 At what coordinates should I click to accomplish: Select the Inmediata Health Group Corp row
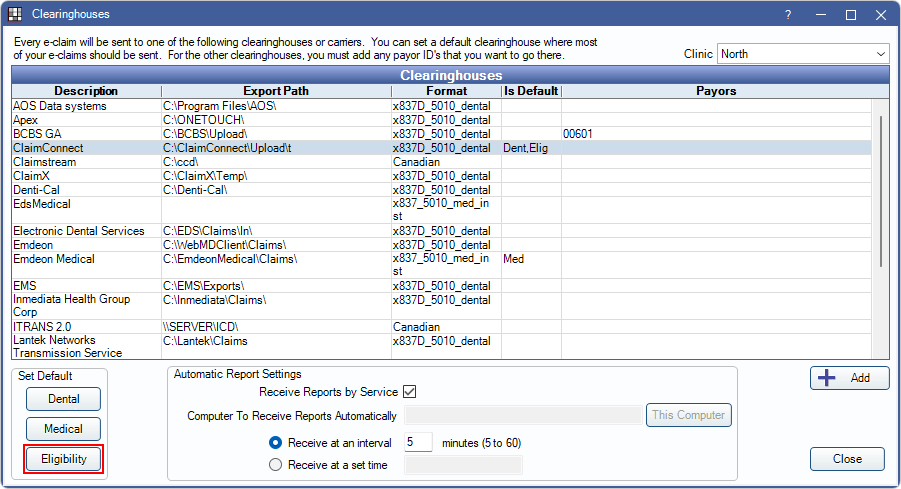pos(441,306)
